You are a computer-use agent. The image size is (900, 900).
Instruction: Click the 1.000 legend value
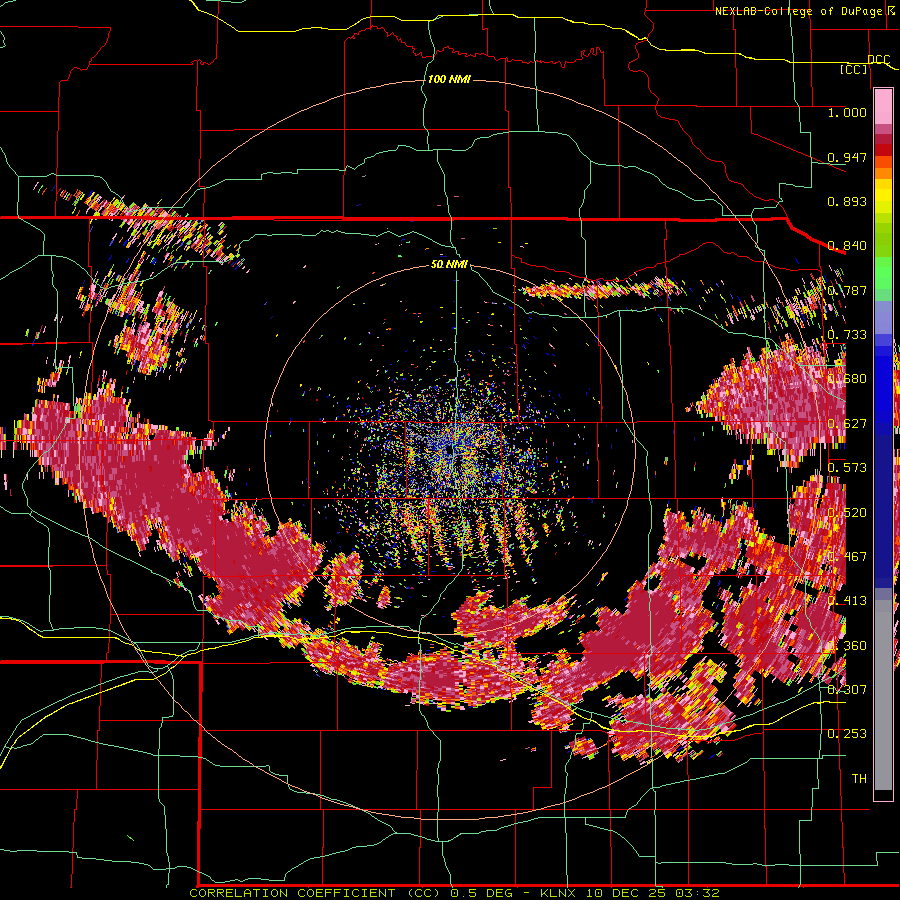point(847,112)
